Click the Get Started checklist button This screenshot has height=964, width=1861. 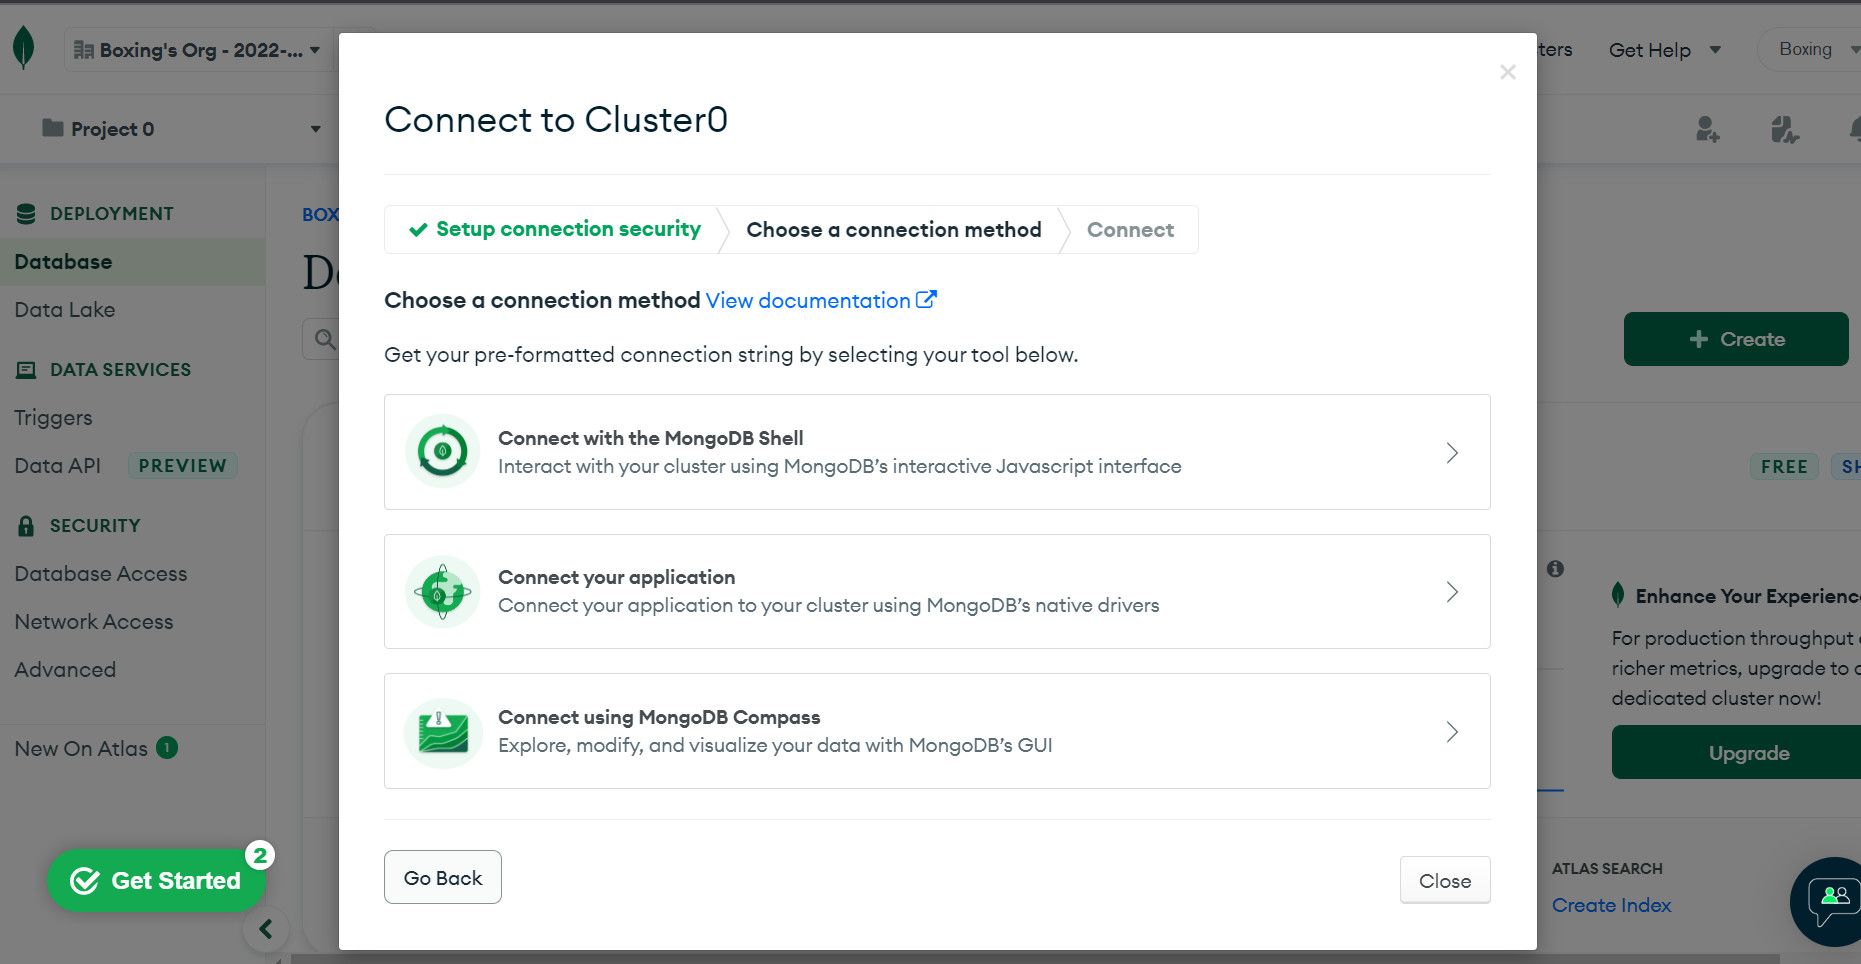point(156,881)
